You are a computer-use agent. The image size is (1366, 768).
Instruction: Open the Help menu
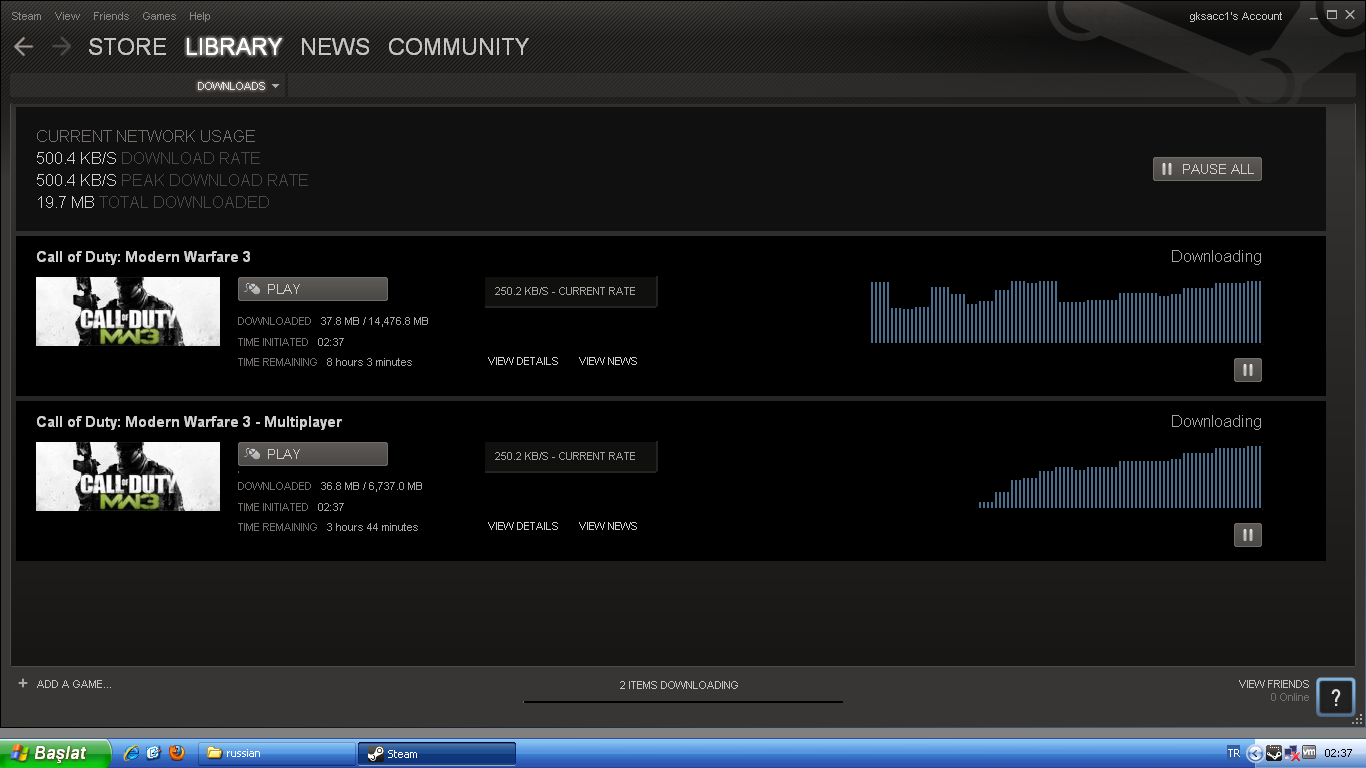[200, 16]
